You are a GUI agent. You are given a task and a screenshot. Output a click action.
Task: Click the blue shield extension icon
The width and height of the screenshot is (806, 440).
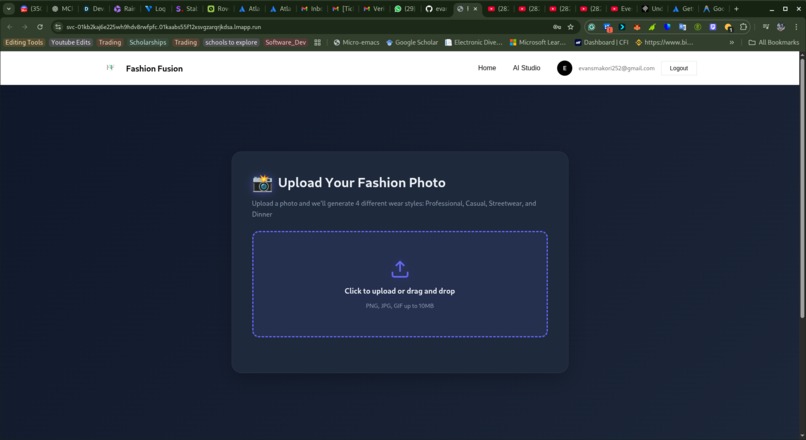point(667,27)
